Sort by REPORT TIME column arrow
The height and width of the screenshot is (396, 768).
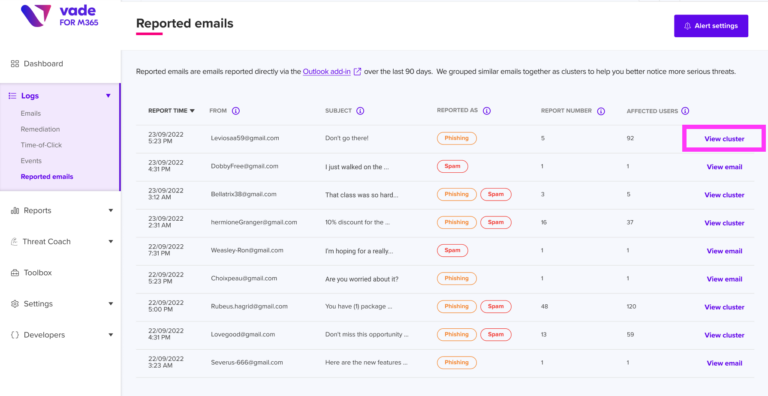[x=192, y=111]
